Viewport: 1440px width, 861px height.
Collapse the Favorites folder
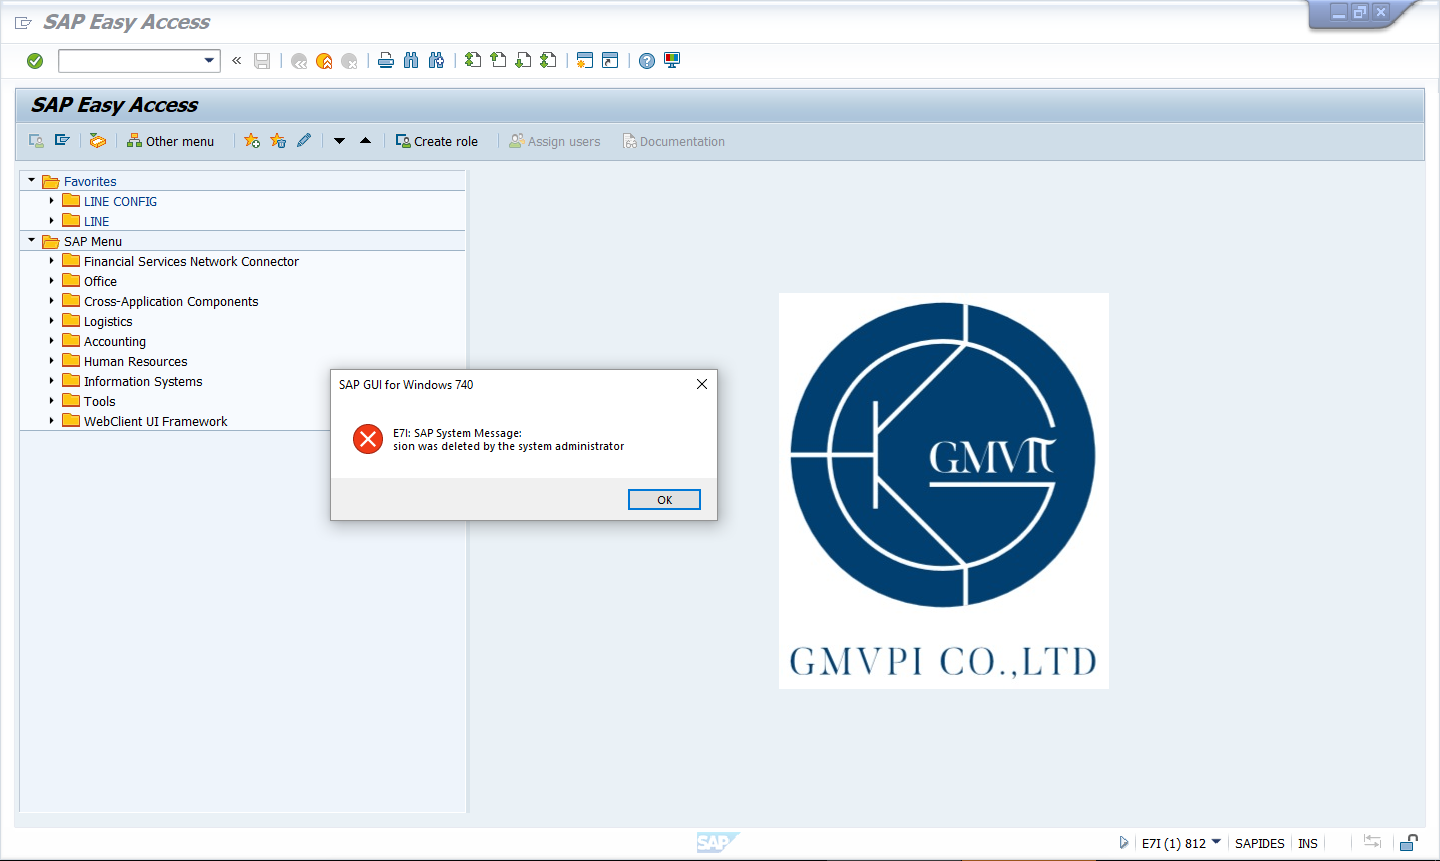click(x=32, y=181)
